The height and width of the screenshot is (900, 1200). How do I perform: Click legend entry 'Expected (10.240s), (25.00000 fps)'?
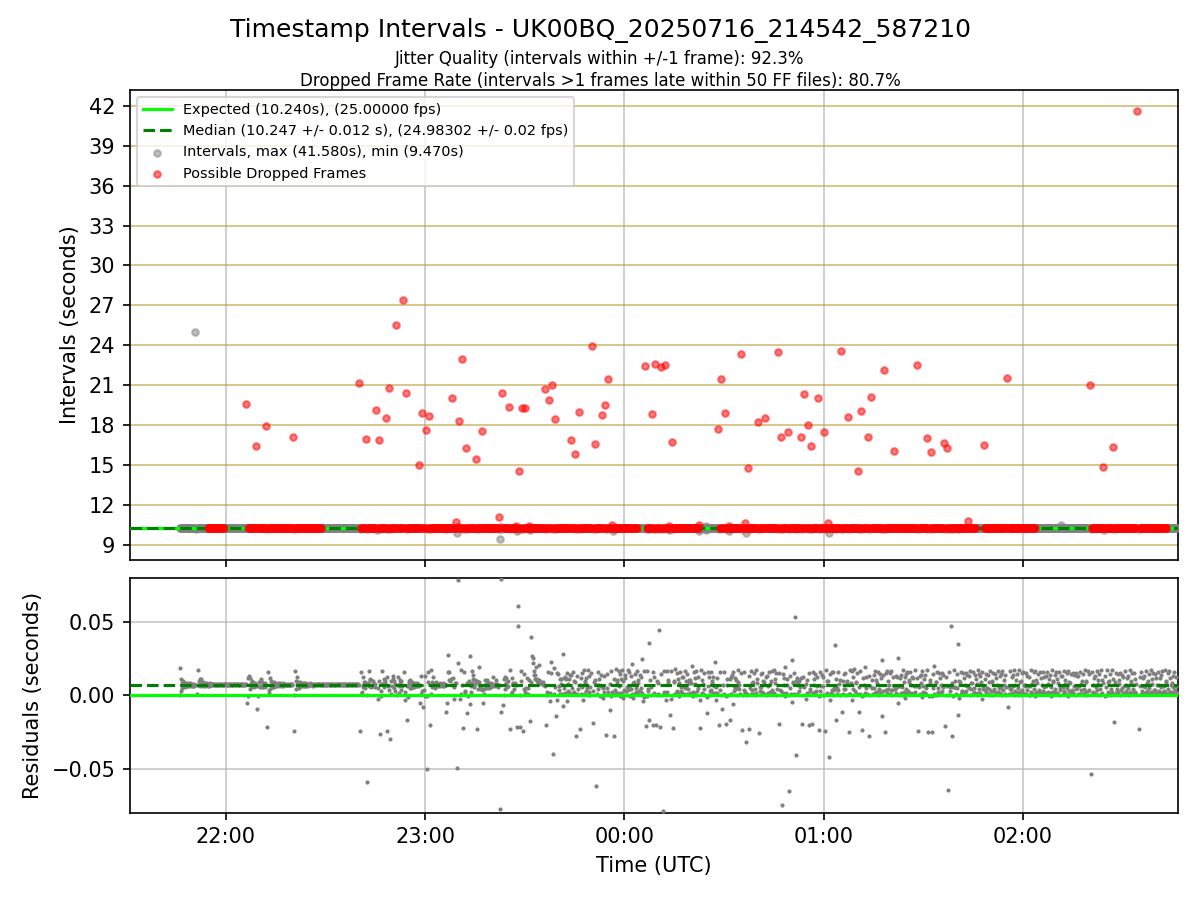[x=311, y=109]
